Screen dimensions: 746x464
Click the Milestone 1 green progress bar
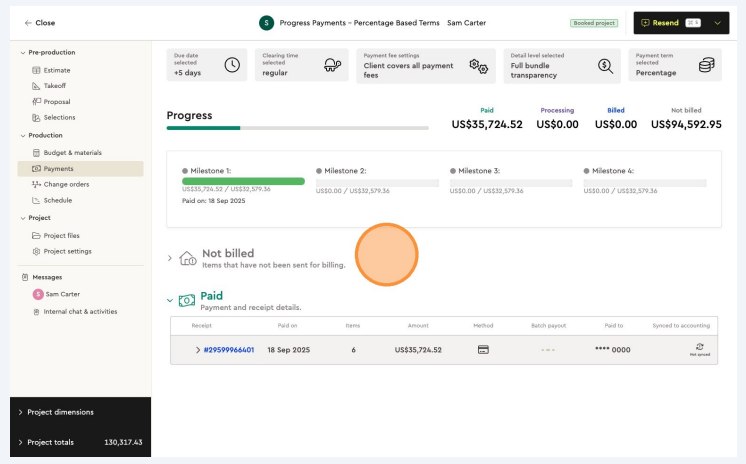click(x=243, y=181)
